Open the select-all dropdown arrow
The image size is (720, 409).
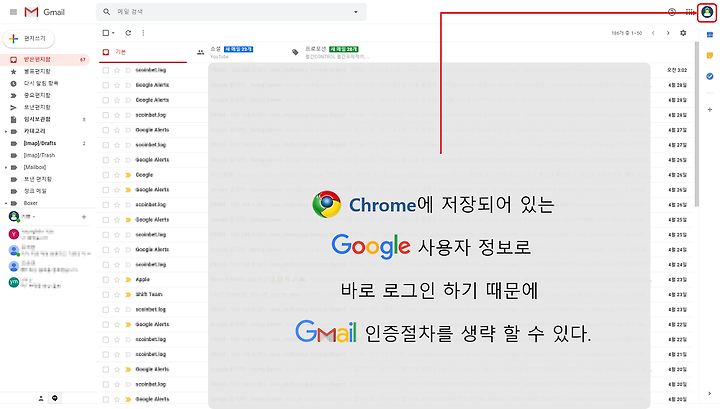pyautogui.click(x=113, y=33)
